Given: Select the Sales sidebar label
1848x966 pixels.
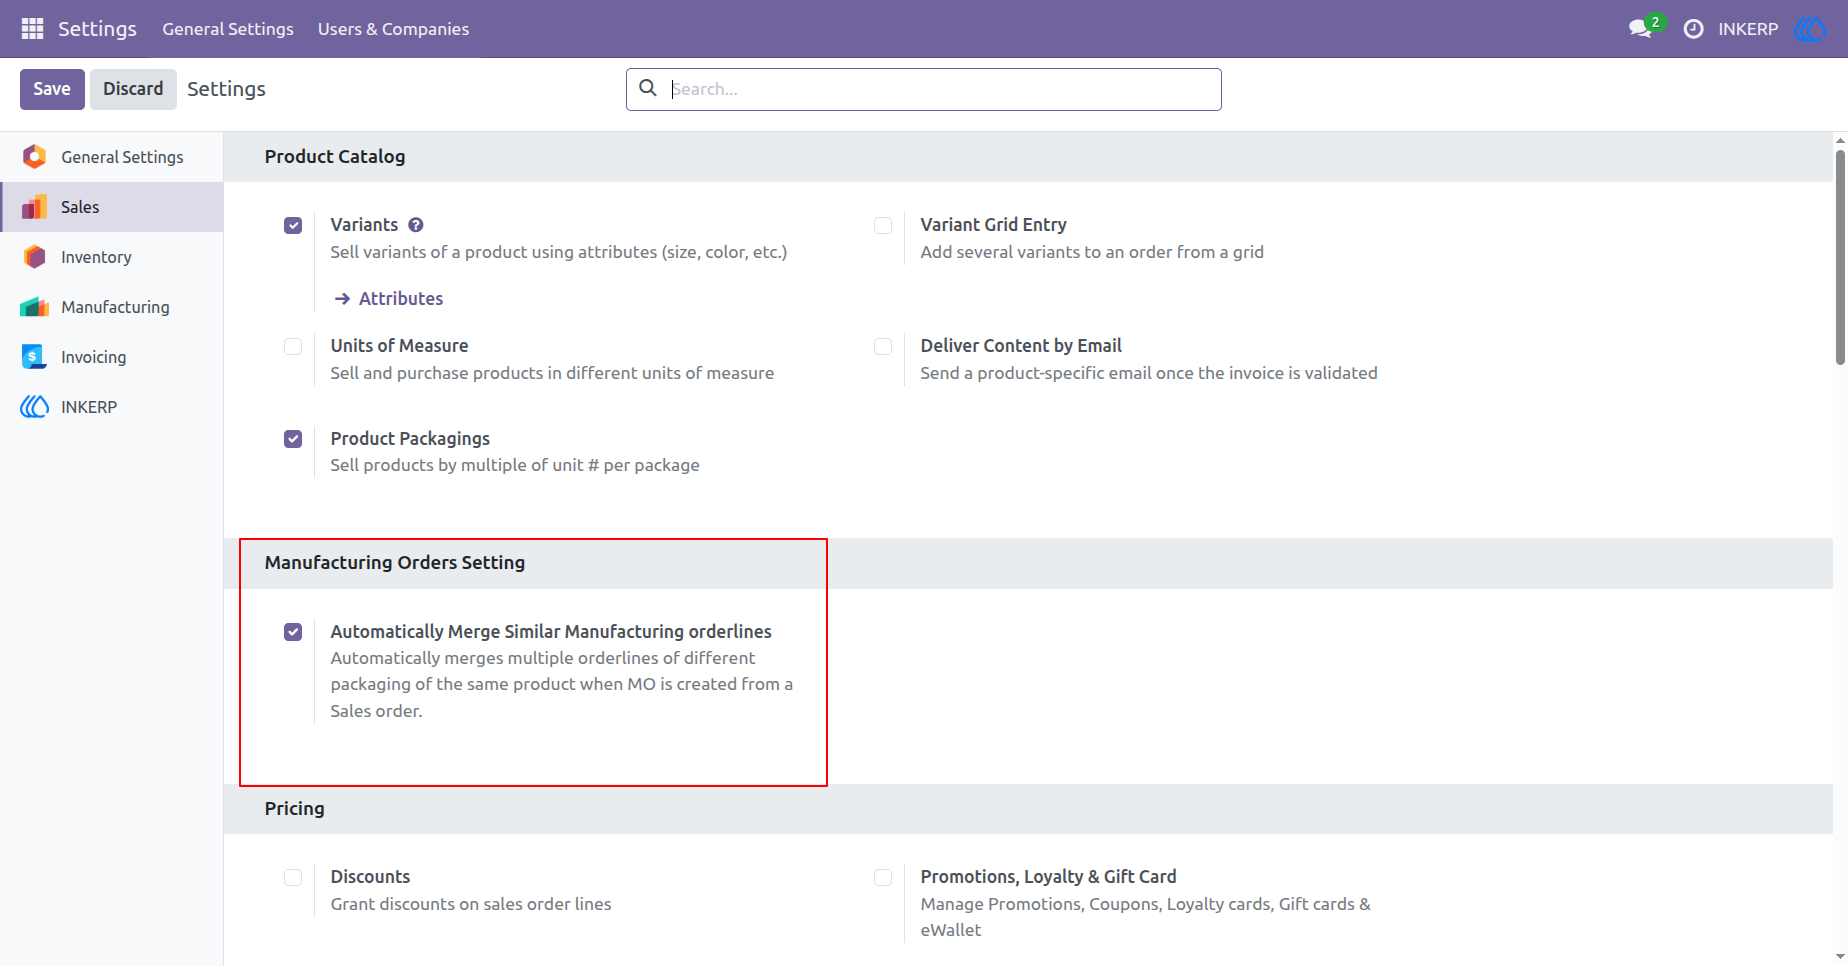Looking at the screenshot, I should coord(80,207).
